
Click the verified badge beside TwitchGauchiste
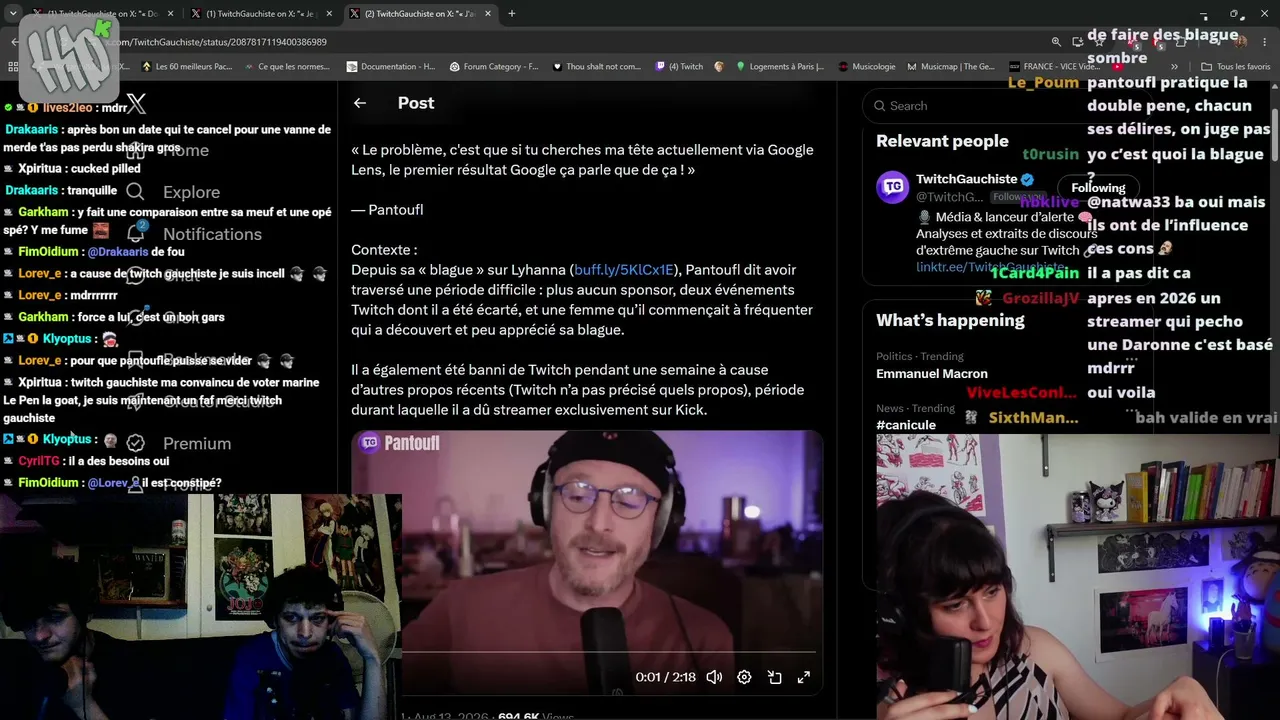pos(1027,179)
